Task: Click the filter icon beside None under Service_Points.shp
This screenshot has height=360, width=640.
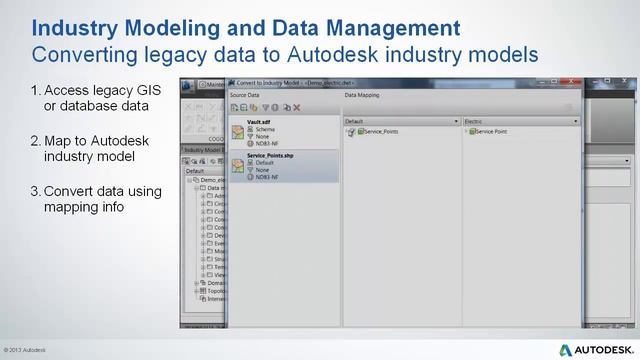Action: 250,170
